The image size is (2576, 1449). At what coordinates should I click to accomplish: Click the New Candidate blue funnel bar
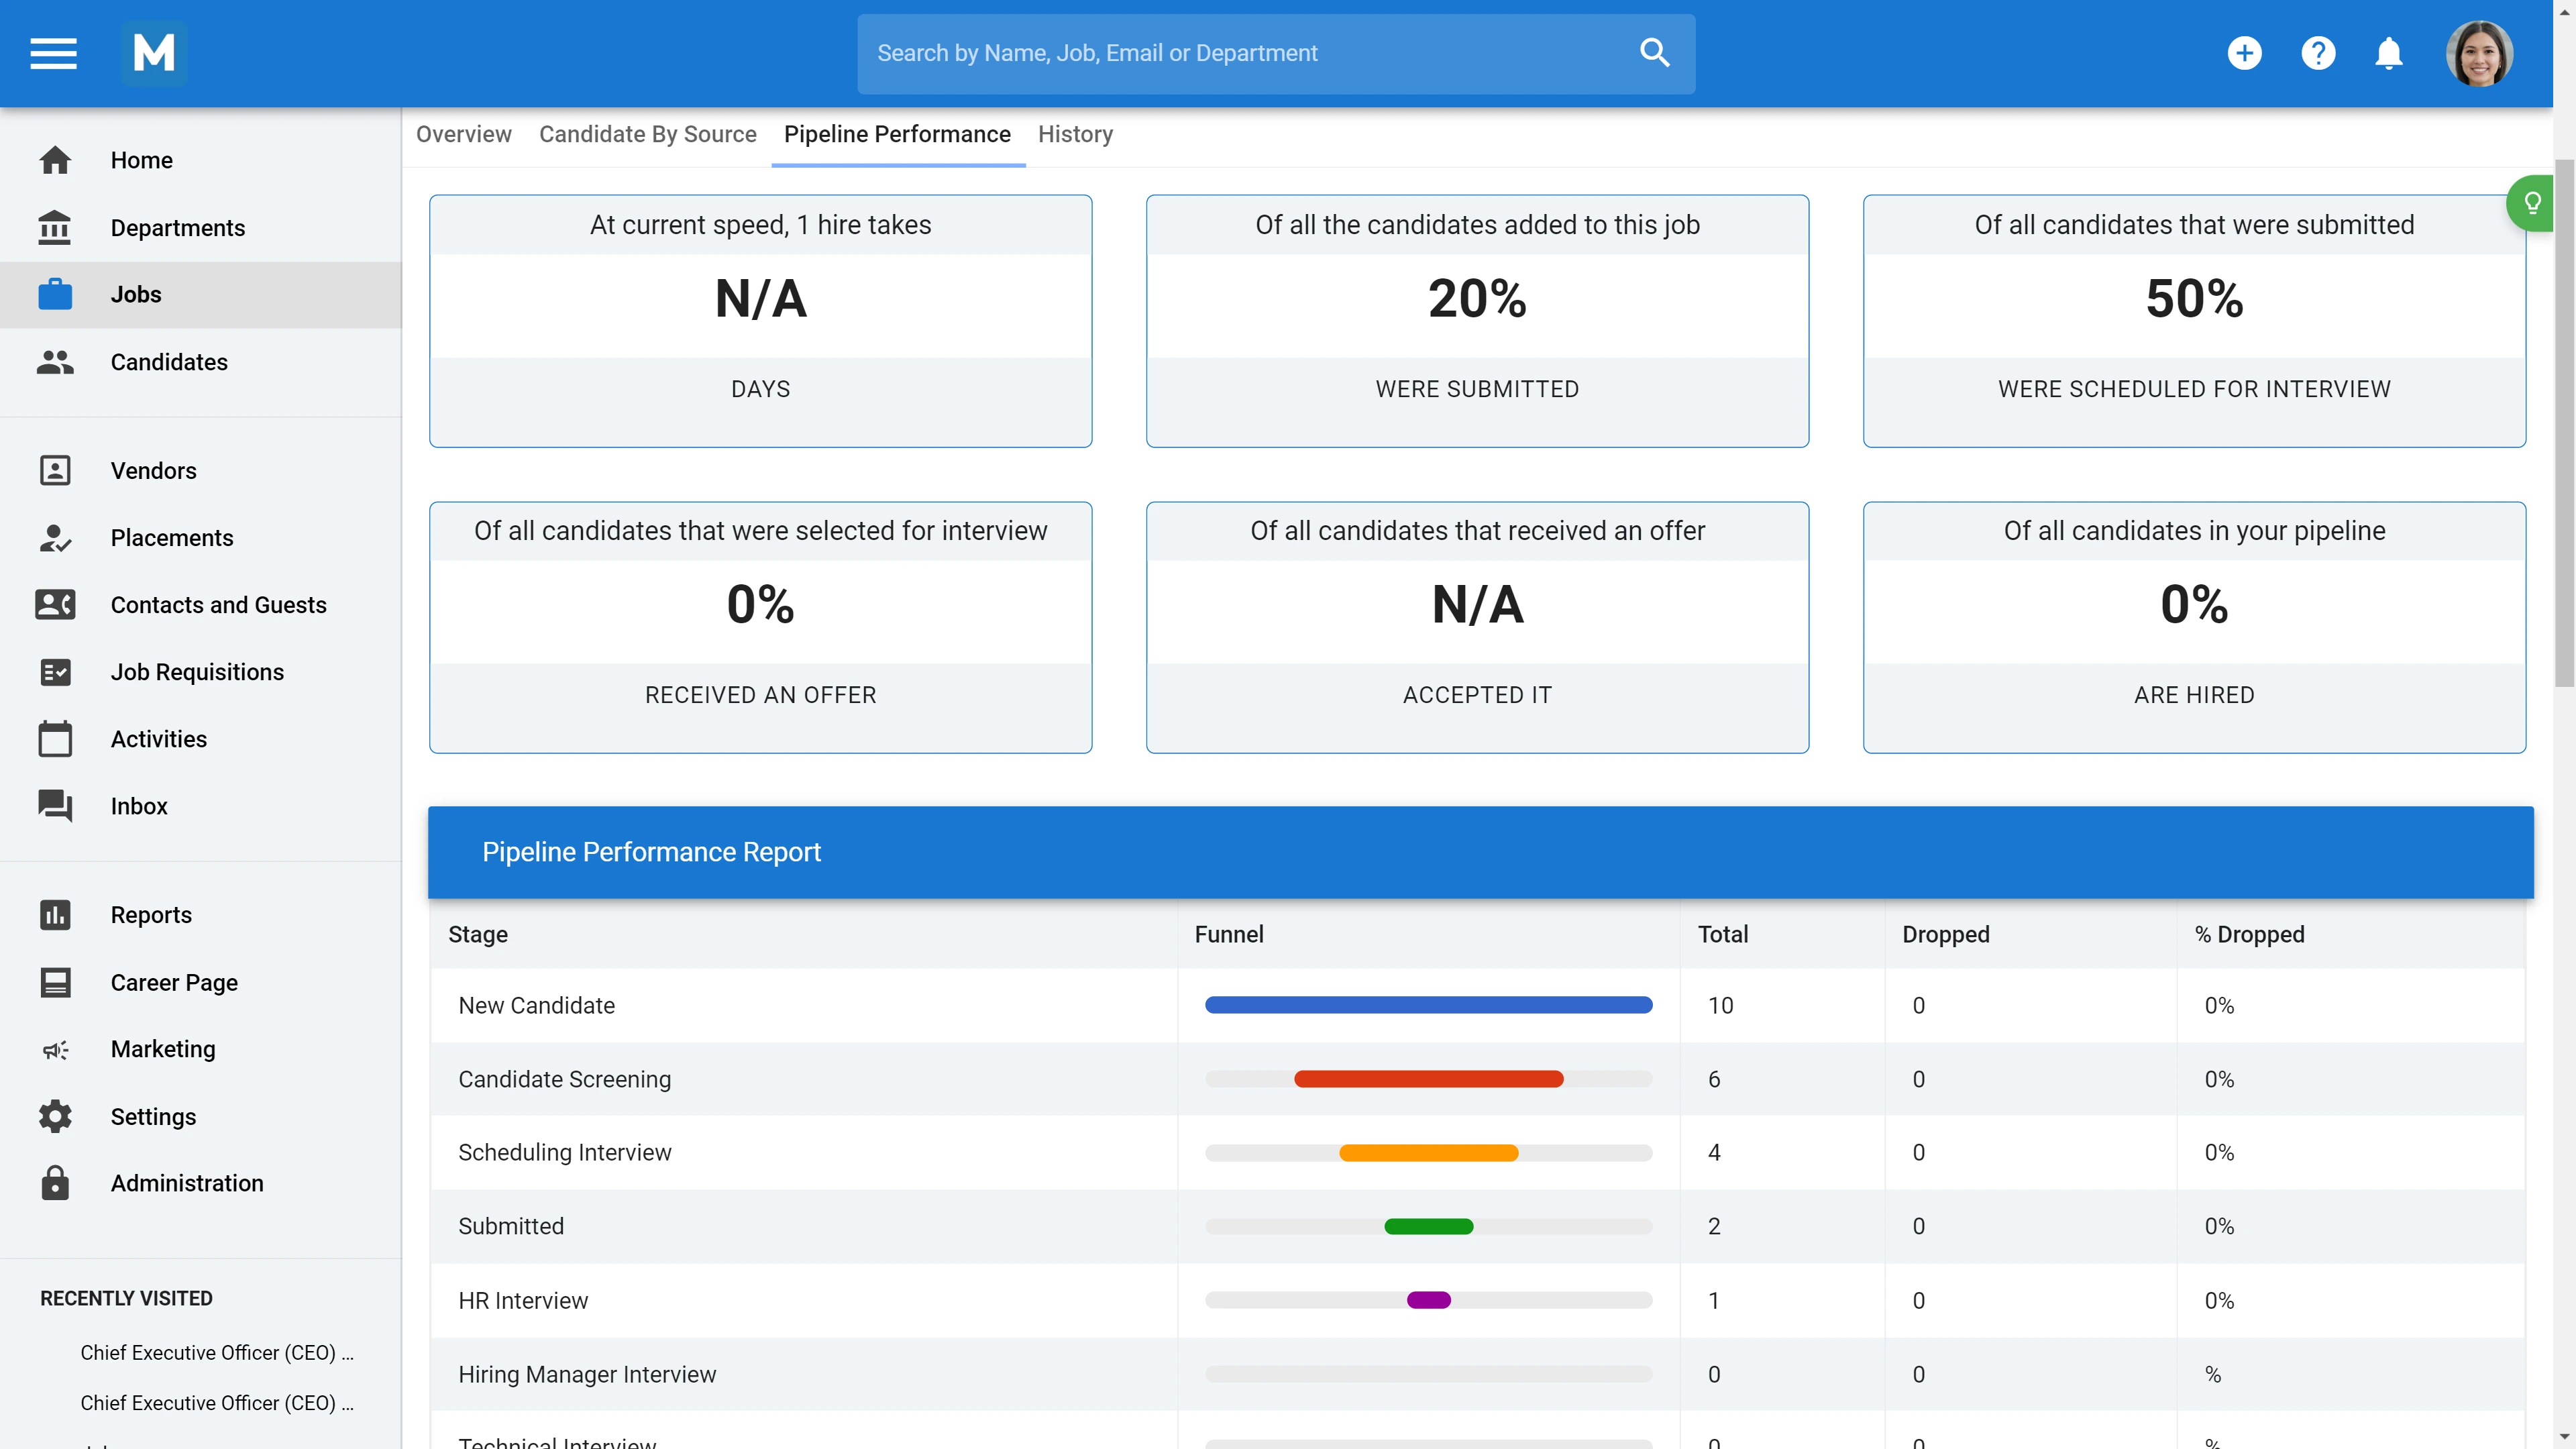click(1428, 1005)
